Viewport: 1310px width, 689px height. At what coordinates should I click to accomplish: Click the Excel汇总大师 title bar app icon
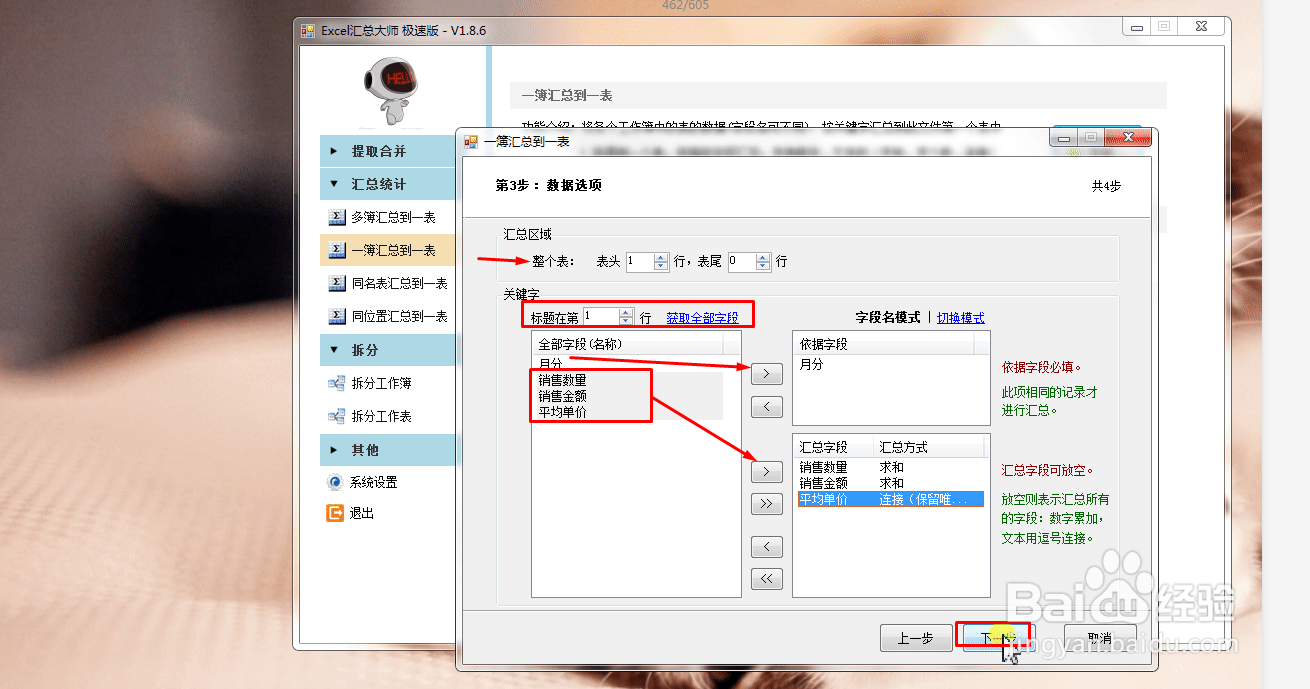point(309,30)
